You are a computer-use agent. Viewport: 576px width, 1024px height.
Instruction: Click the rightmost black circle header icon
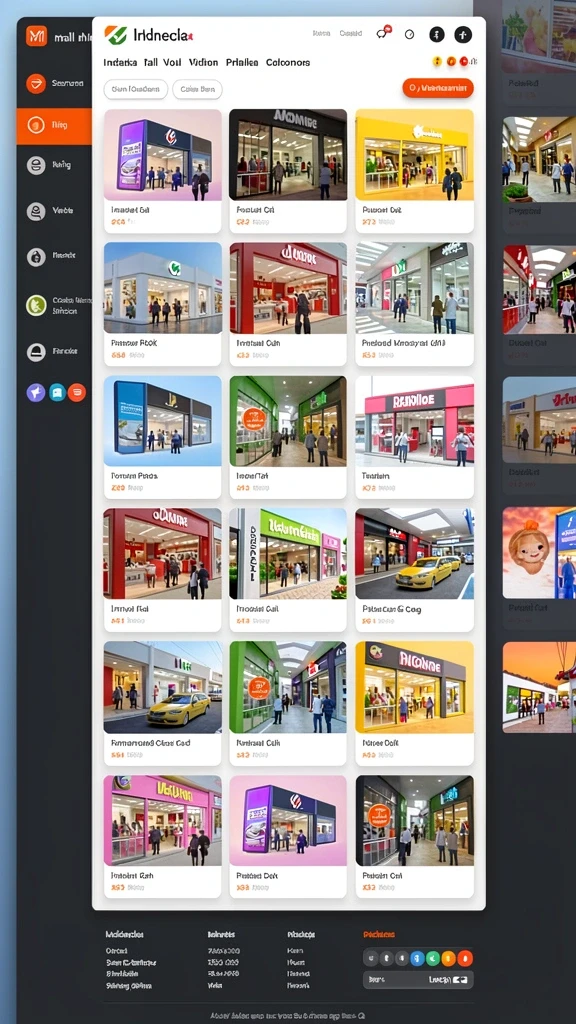coord(463,35)
